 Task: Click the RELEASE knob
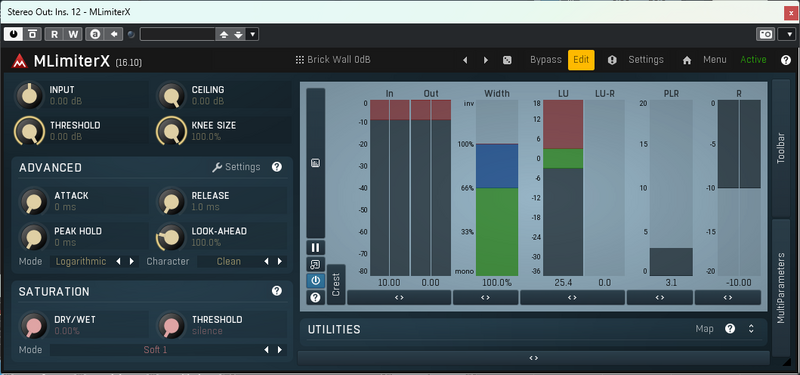172,202
